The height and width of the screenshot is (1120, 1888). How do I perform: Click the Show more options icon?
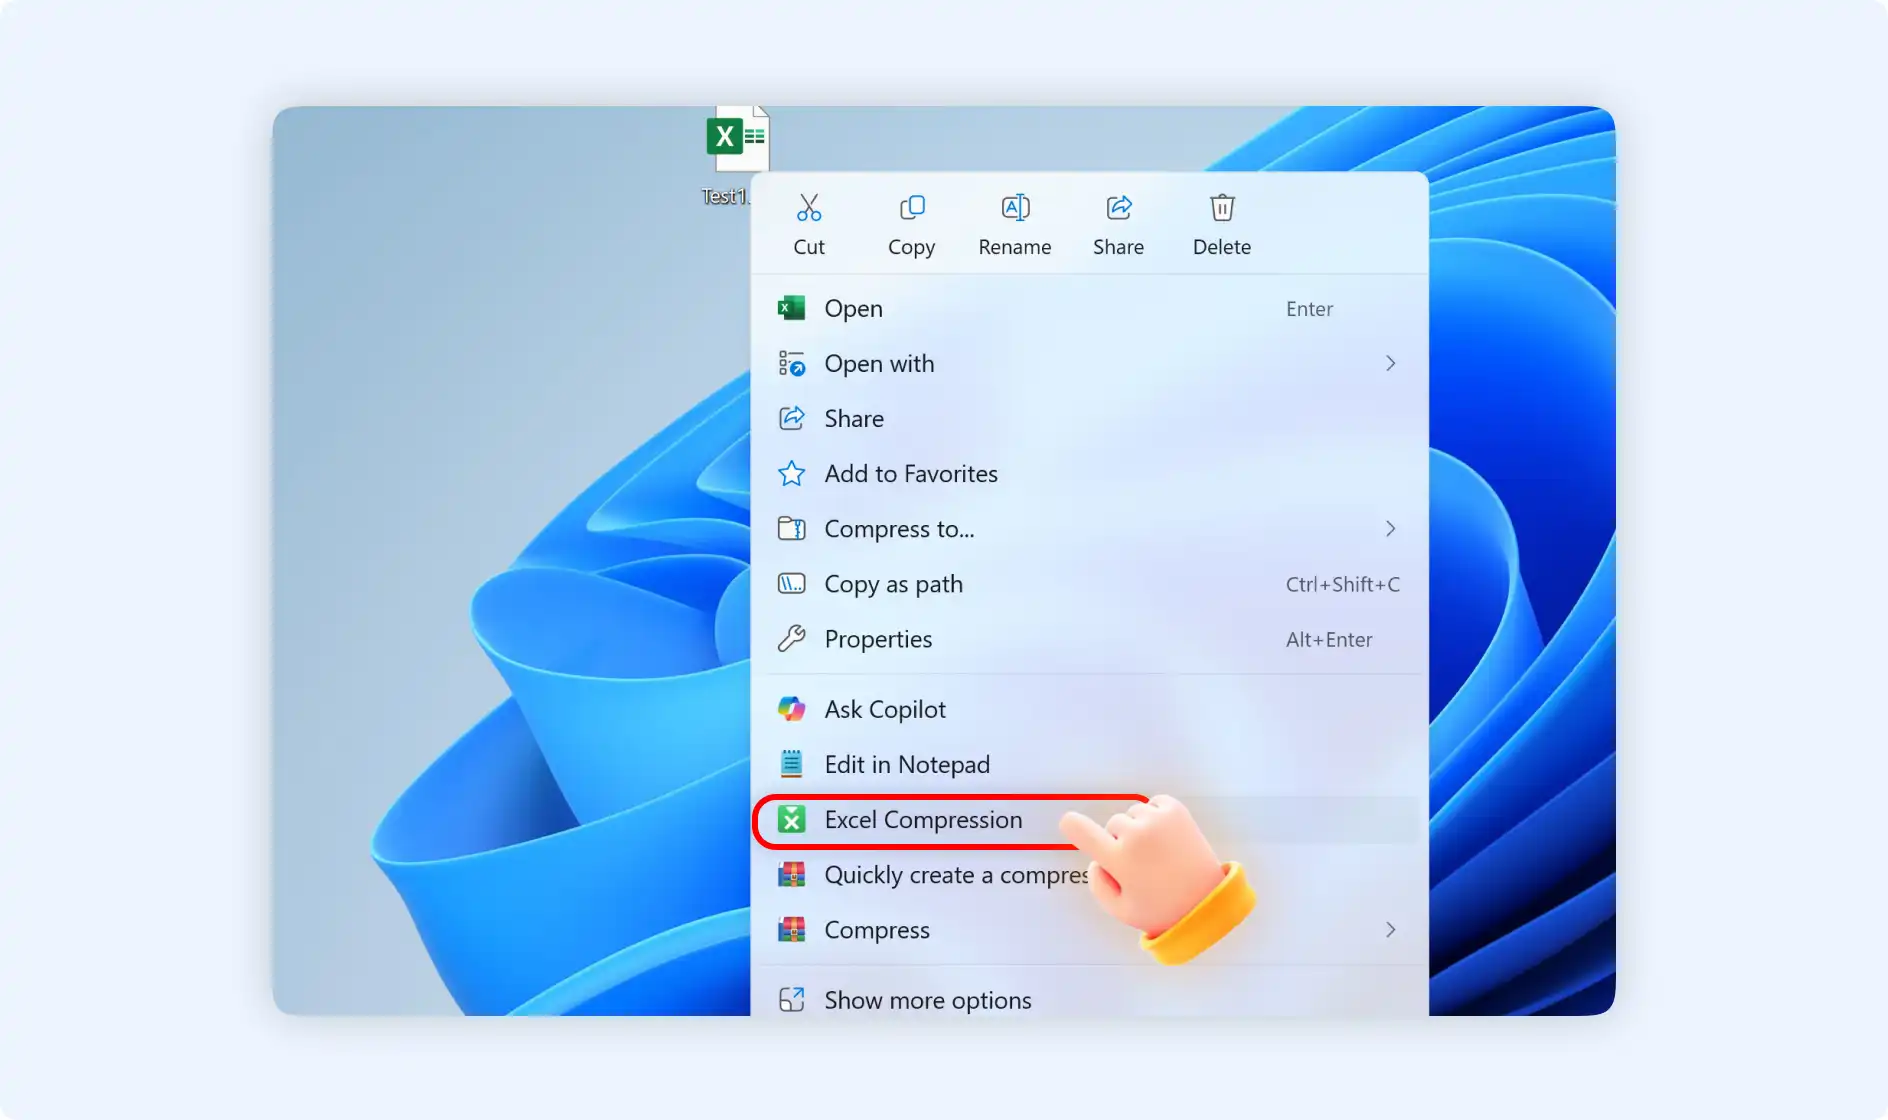[x=791, y=999]
